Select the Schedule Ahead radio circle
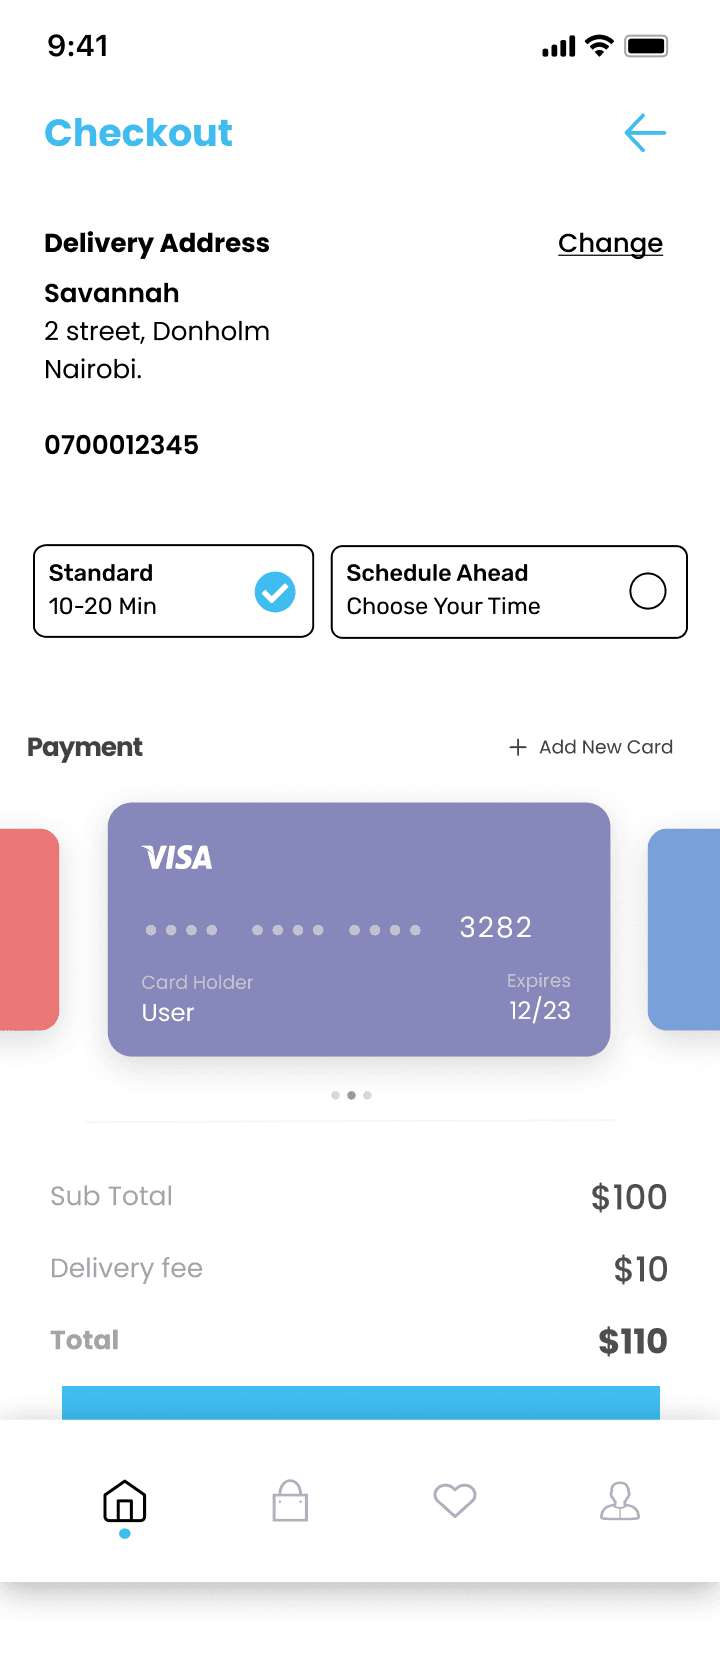The image size is (720, 1678). tap(648, 591)
